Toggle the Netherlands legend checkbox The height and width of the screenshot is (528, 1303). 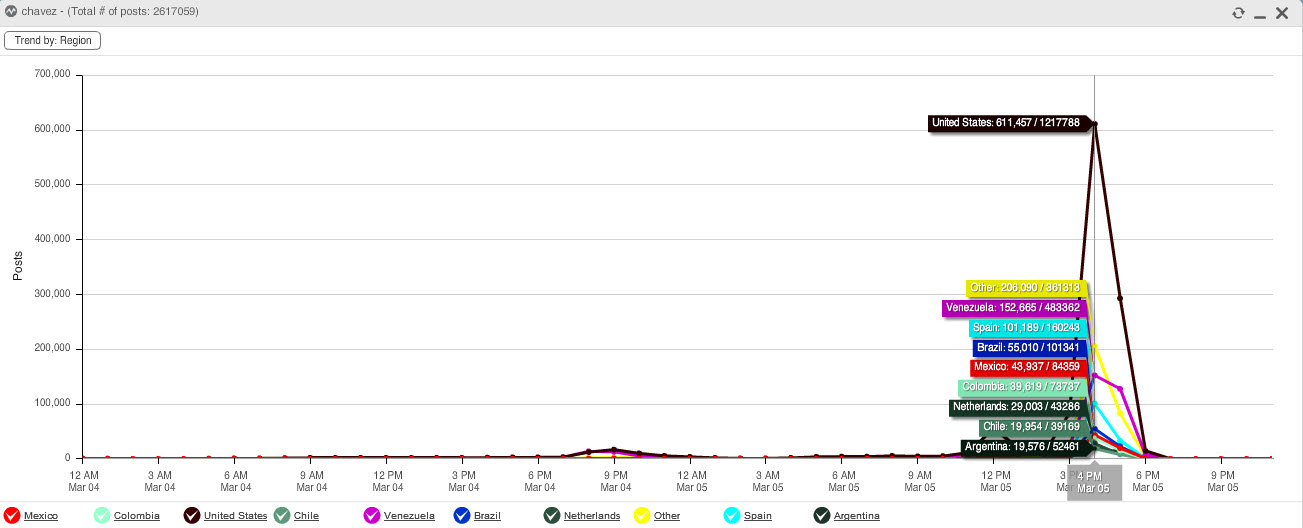point(552,516)
